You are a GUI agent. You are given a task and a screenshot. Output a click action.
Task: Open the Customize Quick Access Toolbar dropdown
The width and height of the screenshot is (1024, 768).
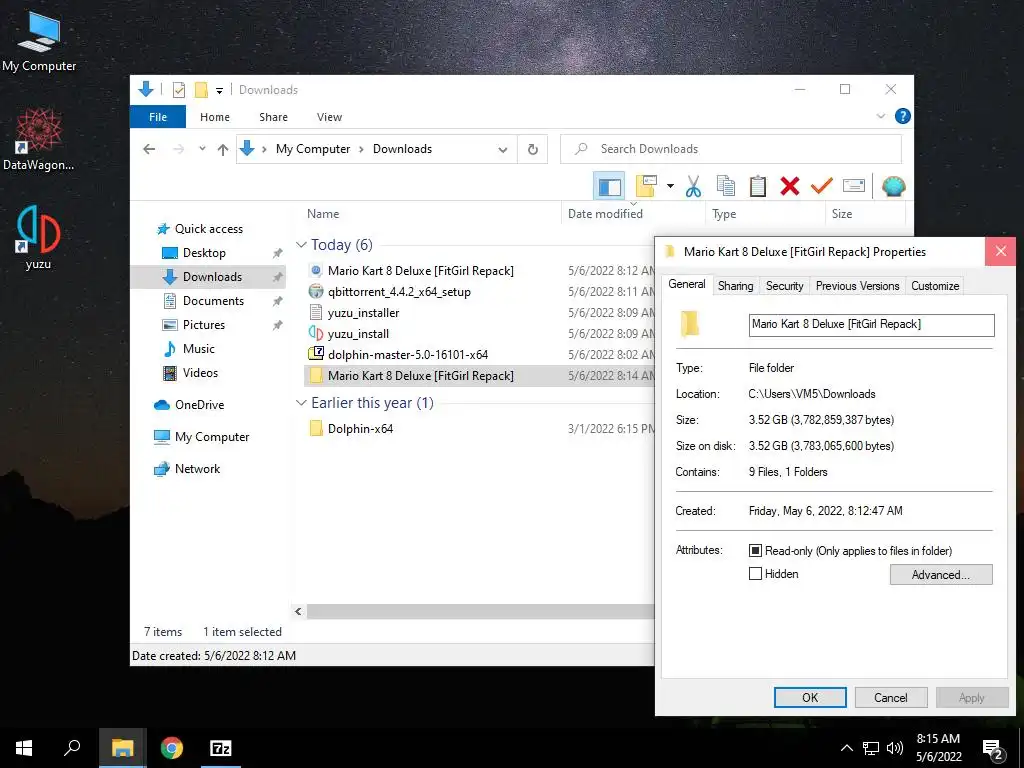[219, 90]
